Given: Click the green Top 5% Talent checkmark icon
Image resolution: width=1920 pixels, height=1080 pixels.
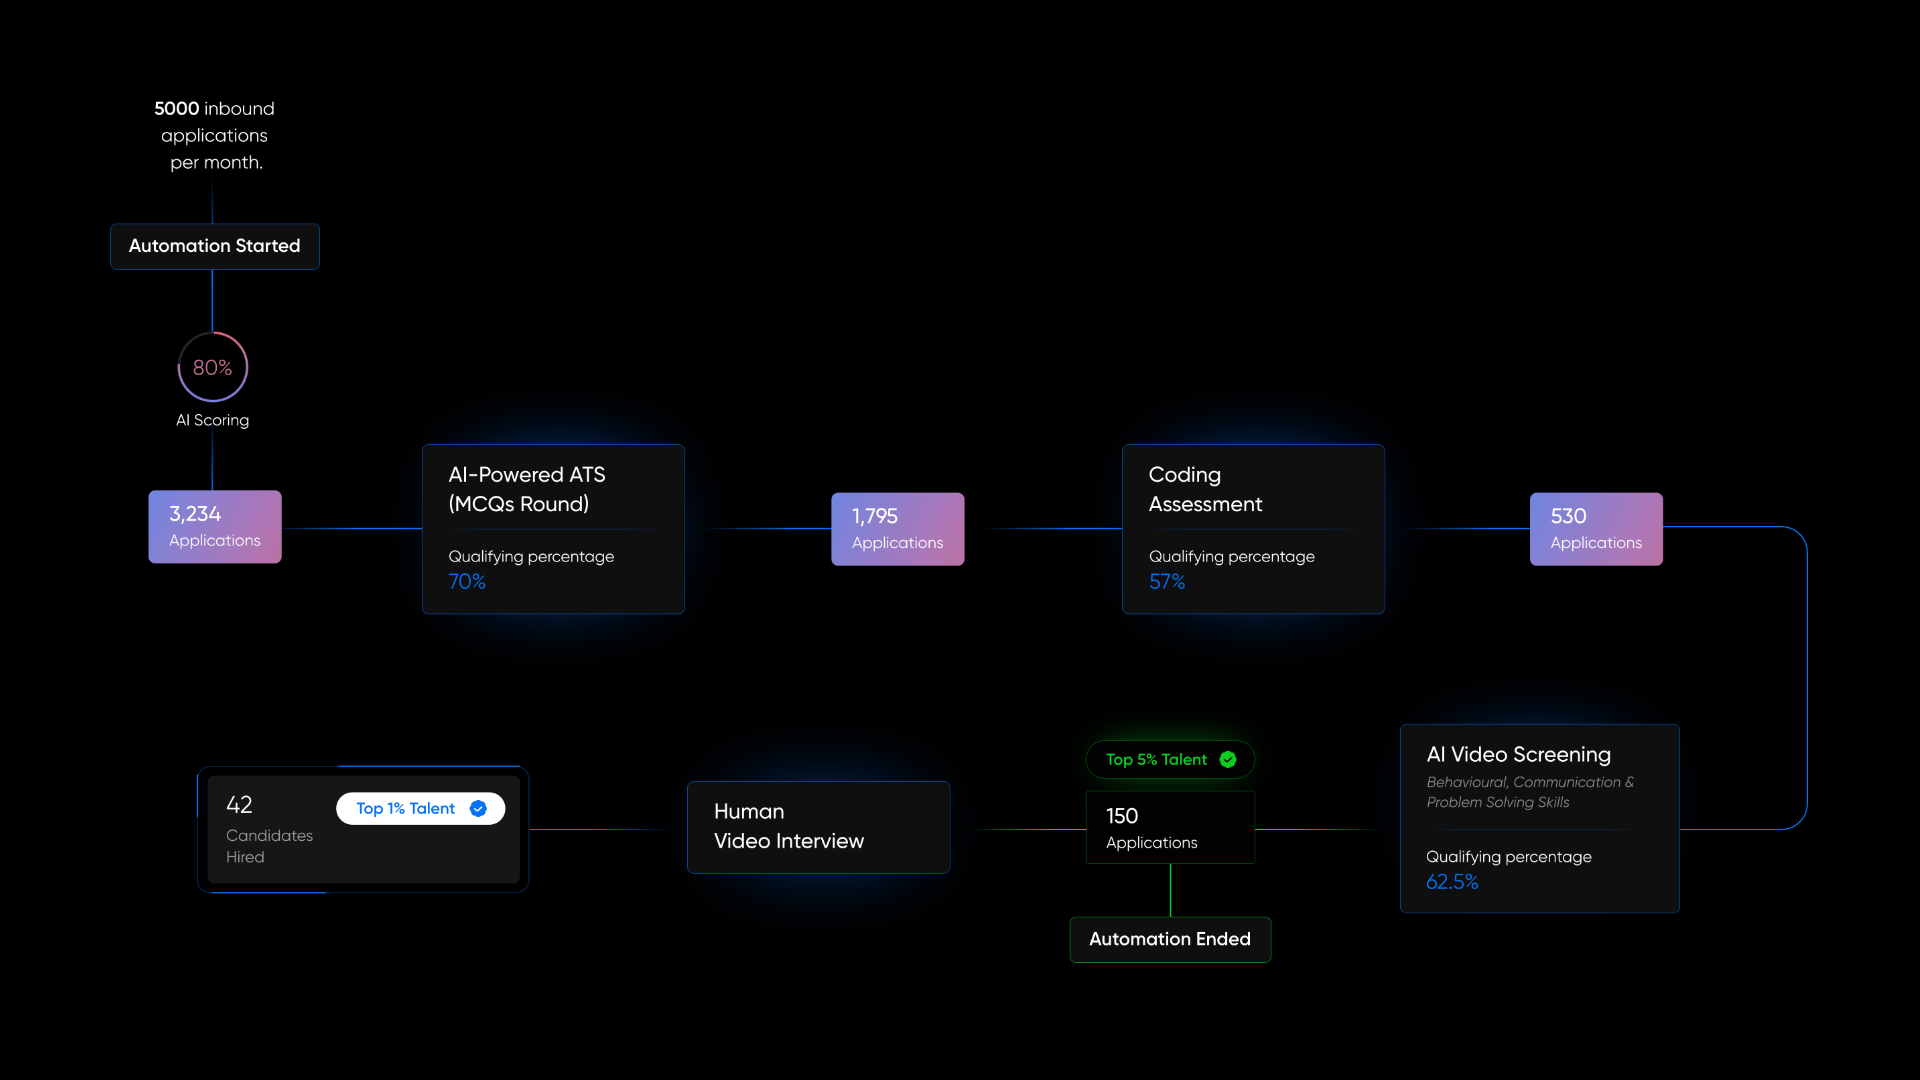Looking at the screenshot, I should [x=1228, y=760].
